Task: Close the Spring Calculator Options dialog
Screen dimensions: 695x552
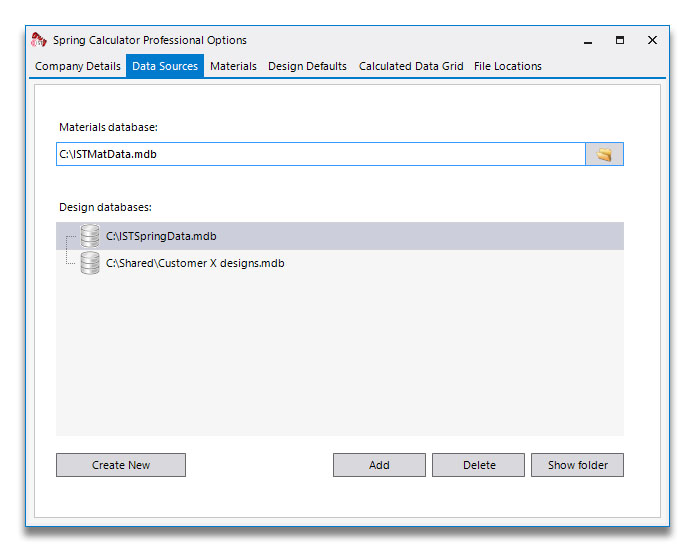Action: pos(652,40)
